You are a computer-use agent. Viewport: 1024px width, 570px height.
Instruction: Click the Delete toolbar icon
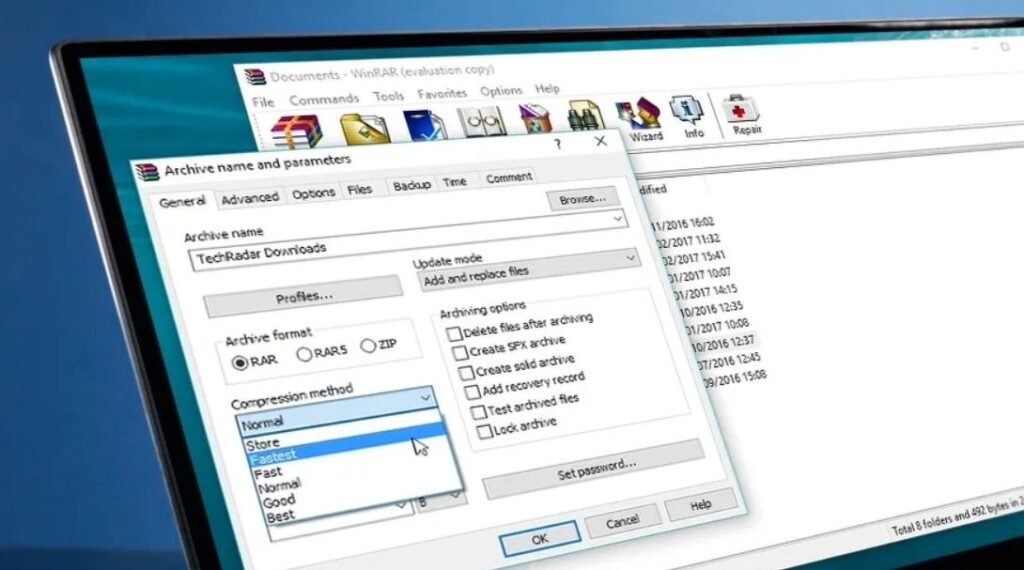click(x=535, y=118)
